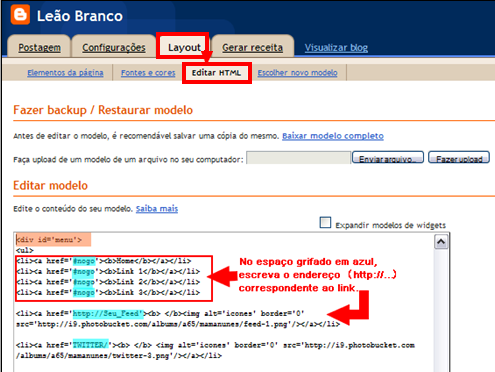This screenshot has width=495, height=372.
Task: Click the highlighted TWITTER/ text in code
Action: [90, 345]
